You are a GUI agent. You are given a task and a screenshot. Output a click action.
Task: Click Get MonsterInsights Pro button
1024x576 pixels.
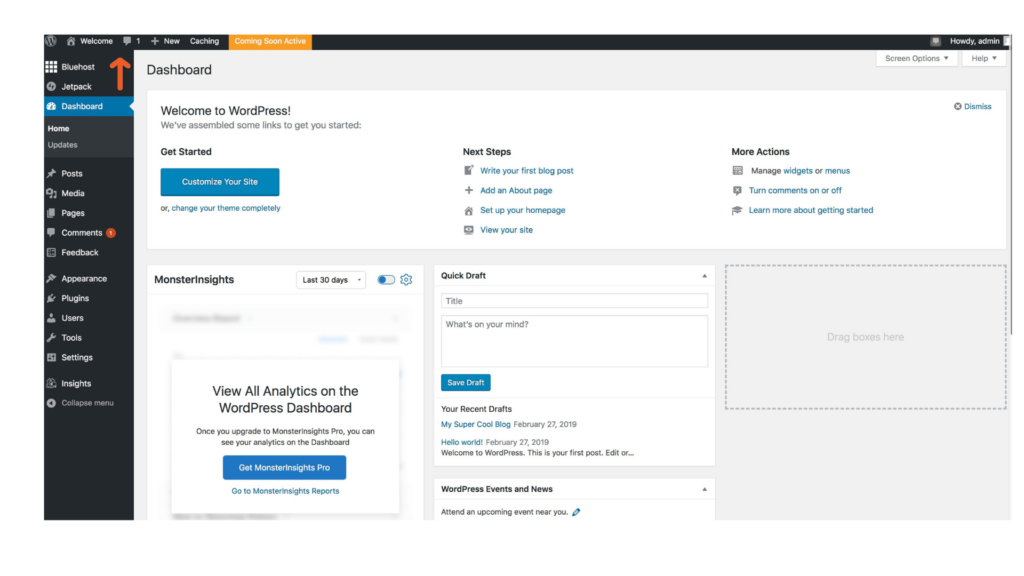(284, 468)
